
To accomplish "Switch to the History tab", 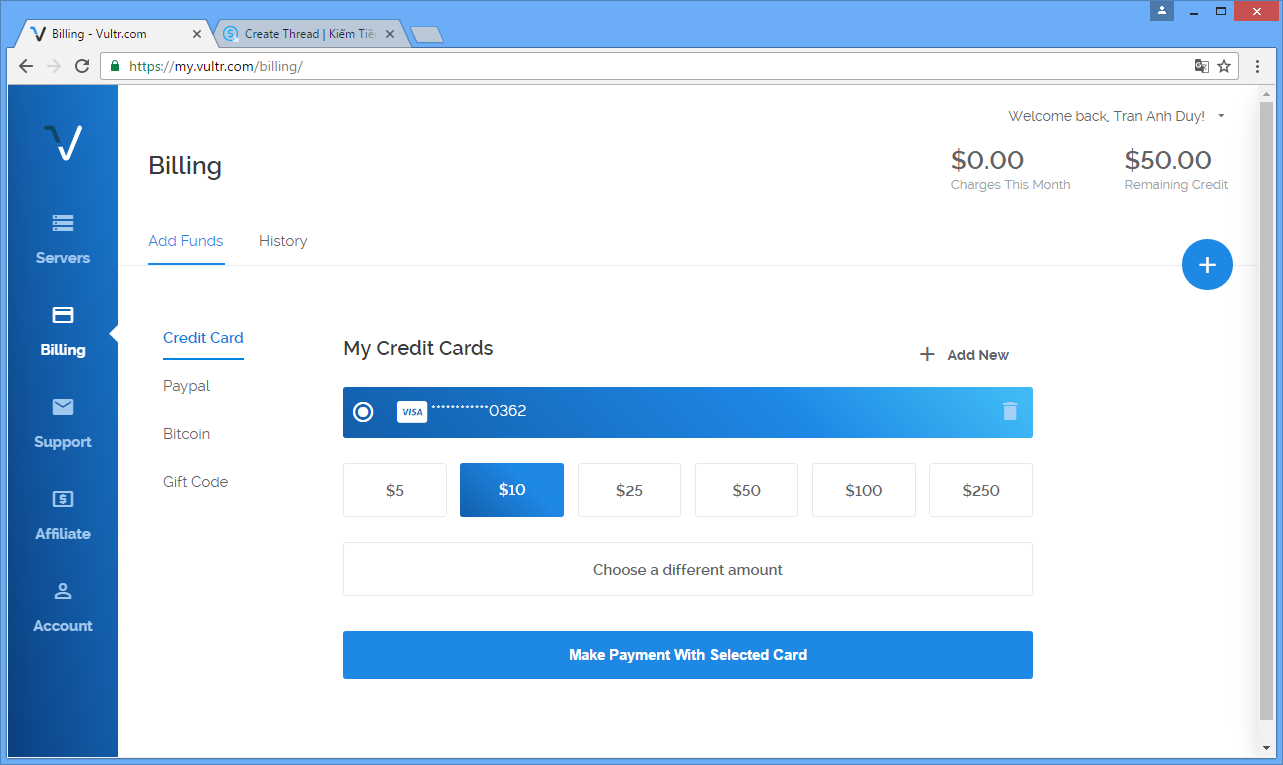I will [x=283, y=241].
